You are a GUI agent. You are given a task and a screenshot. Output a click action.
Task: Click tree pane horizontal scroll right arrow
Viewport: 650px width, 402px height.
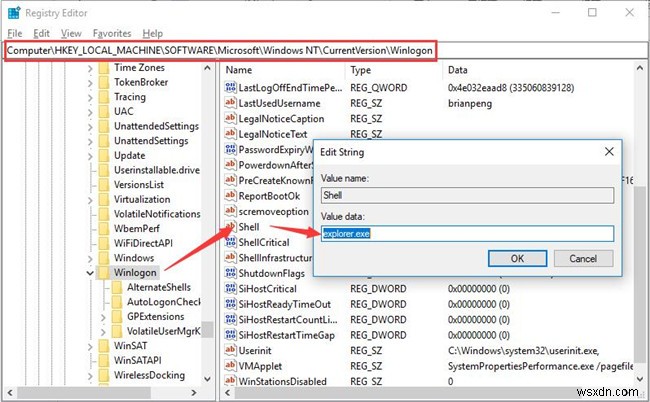click(x=194, y=392)
